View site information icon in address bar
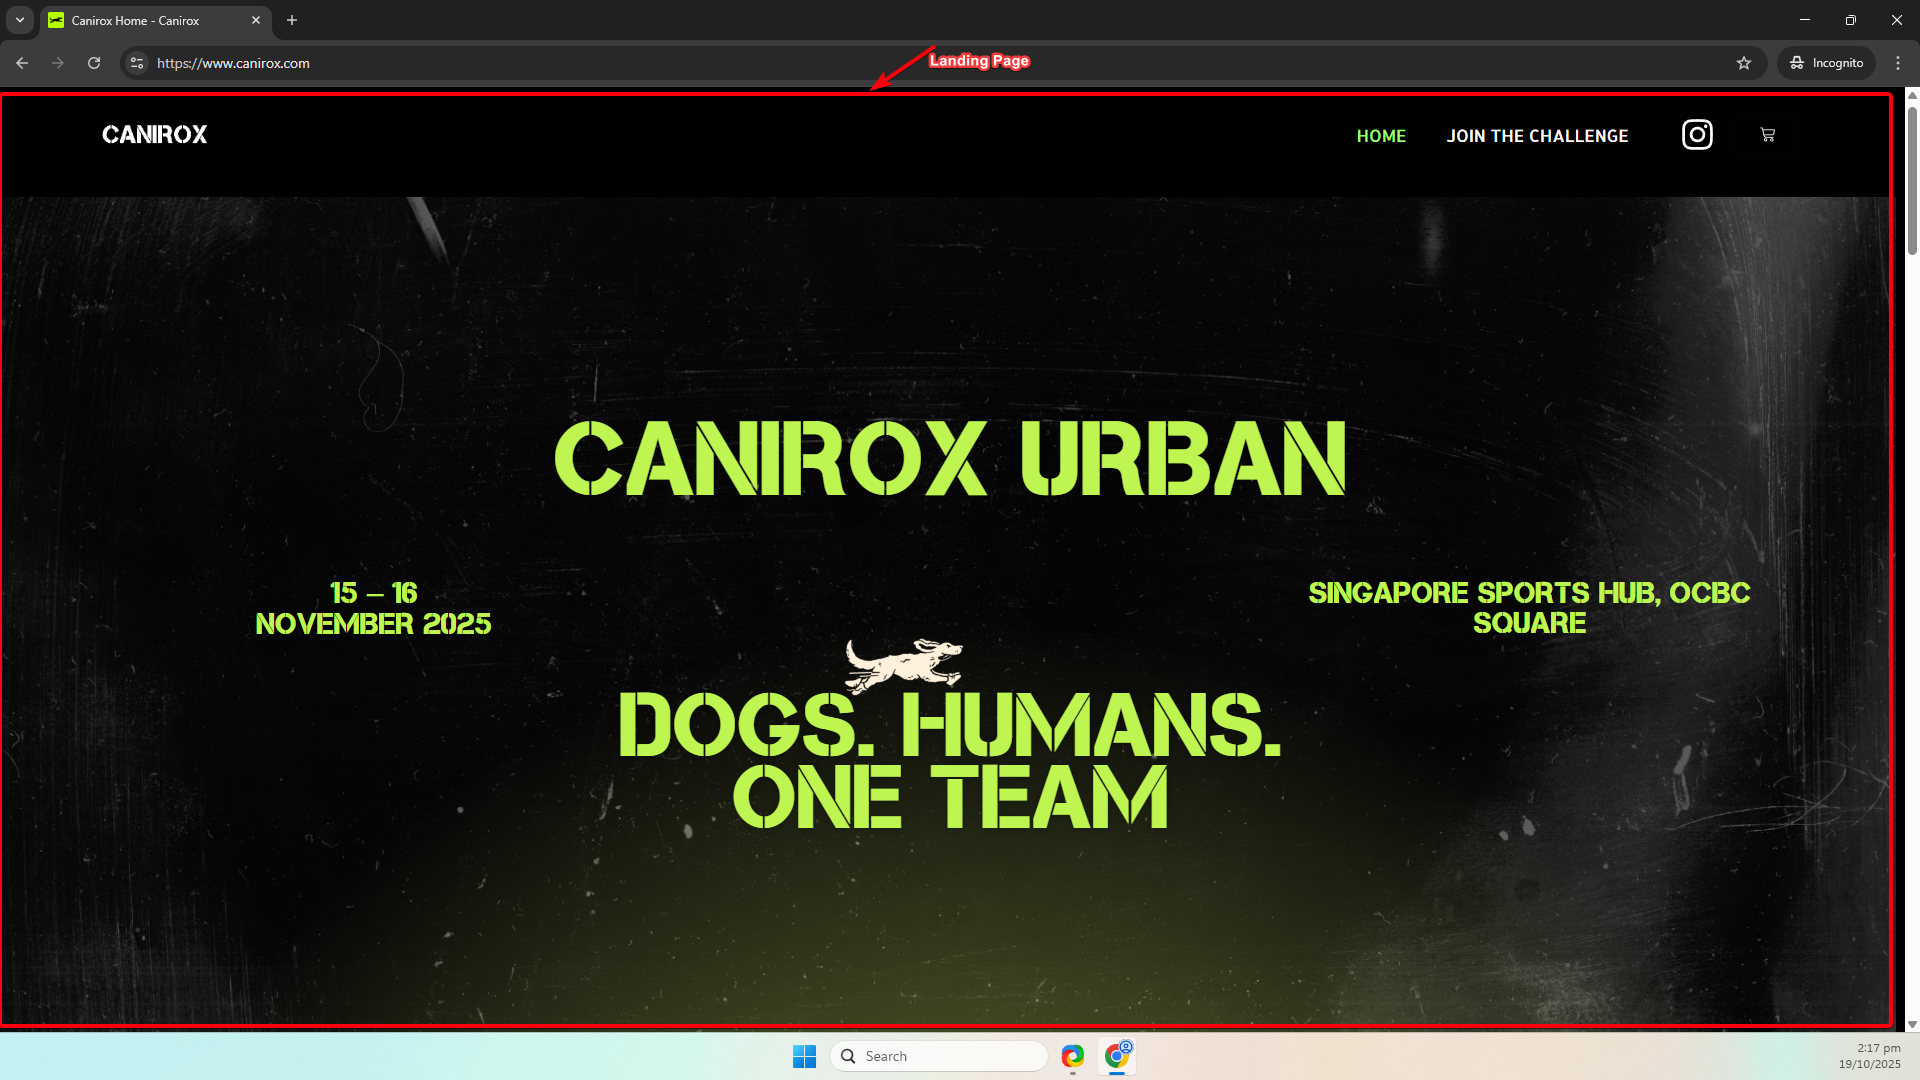1920x1080 pixels. pos(137,63)
